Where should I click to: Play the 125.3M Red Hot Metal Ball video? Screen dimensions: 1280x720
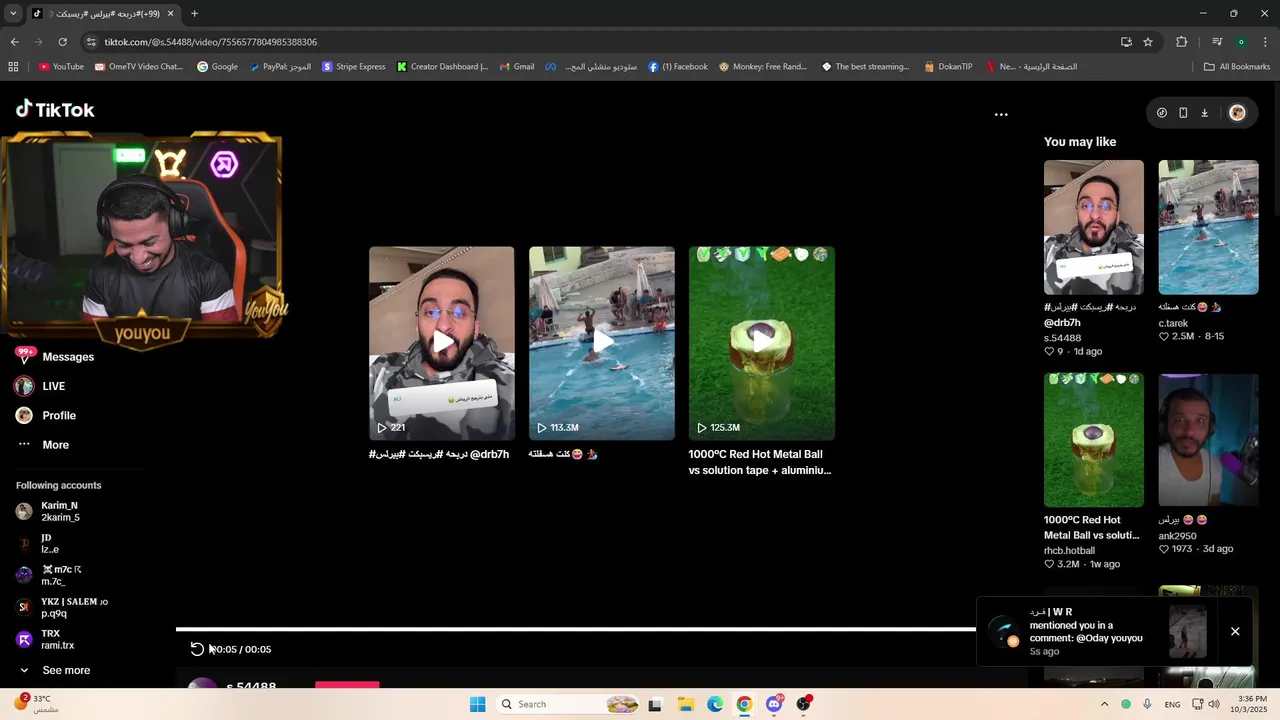(762, 343)
